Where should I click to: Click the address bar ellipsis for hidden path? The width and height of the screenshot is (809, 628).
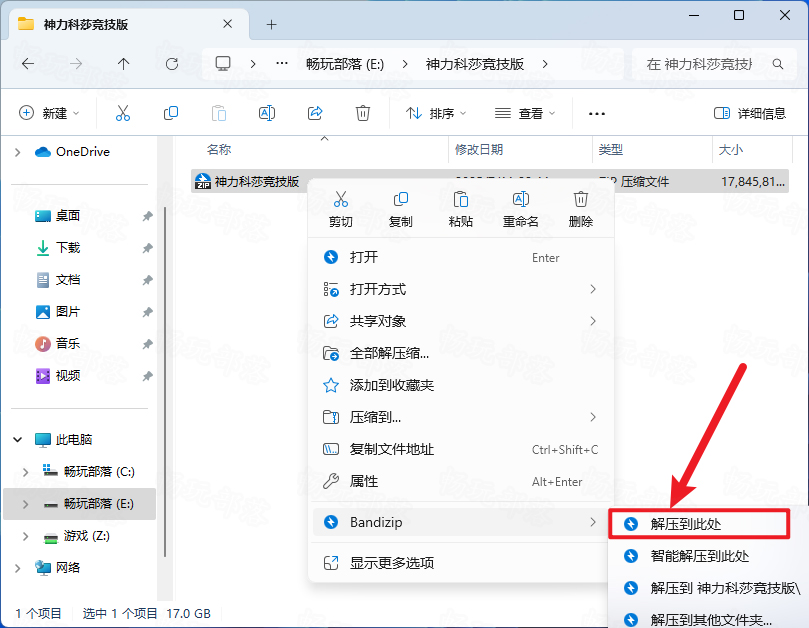(x=282, y=63)
